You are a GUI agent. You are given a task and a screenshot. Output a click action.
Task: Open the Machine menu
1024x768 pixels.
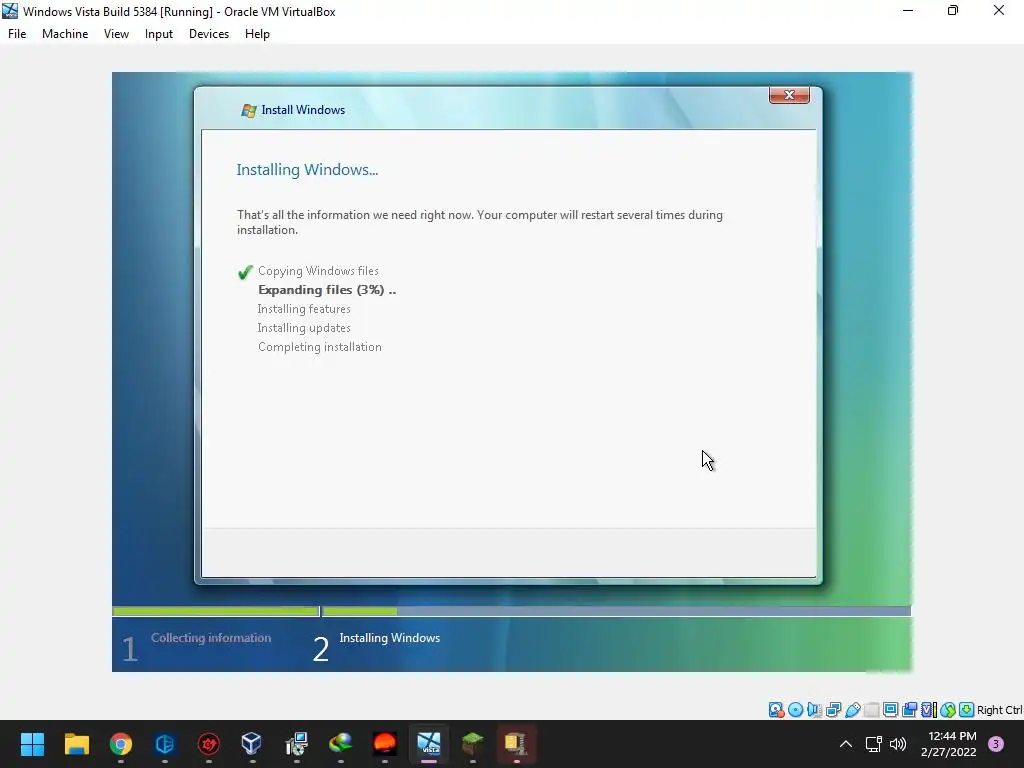point(65,34)
